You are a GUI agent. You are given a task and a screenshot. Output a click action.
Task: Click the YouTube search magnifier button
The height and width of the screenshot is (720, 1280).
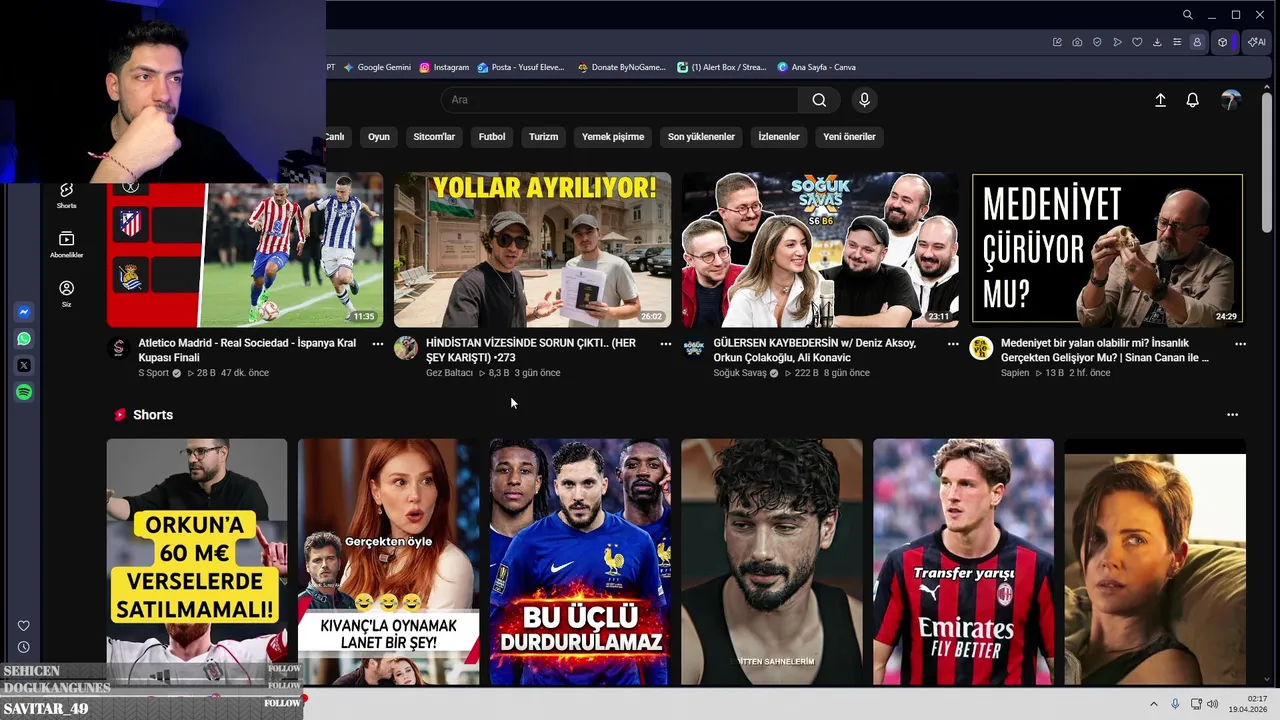(x=819, y=100)
